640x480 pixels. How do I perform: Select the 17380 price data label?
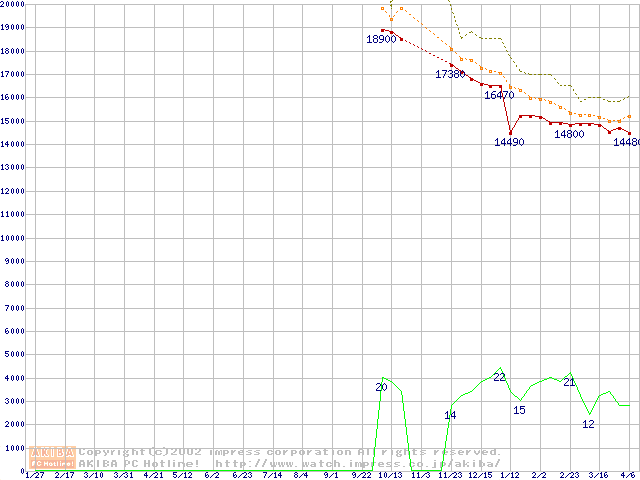pyautogui.click(x=450, y=74)
